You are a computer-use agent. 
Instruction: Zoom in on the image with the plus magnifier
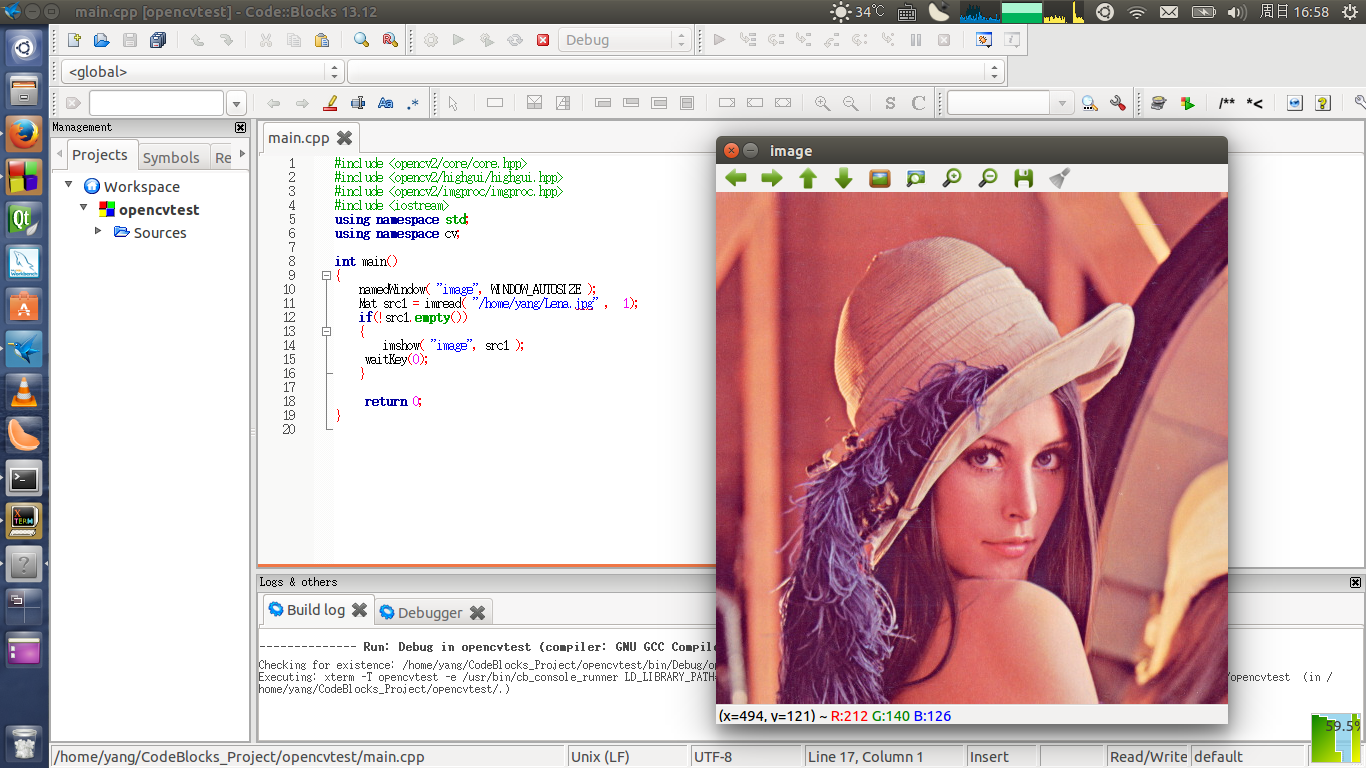pyautogui.click(x=952, y=178)
